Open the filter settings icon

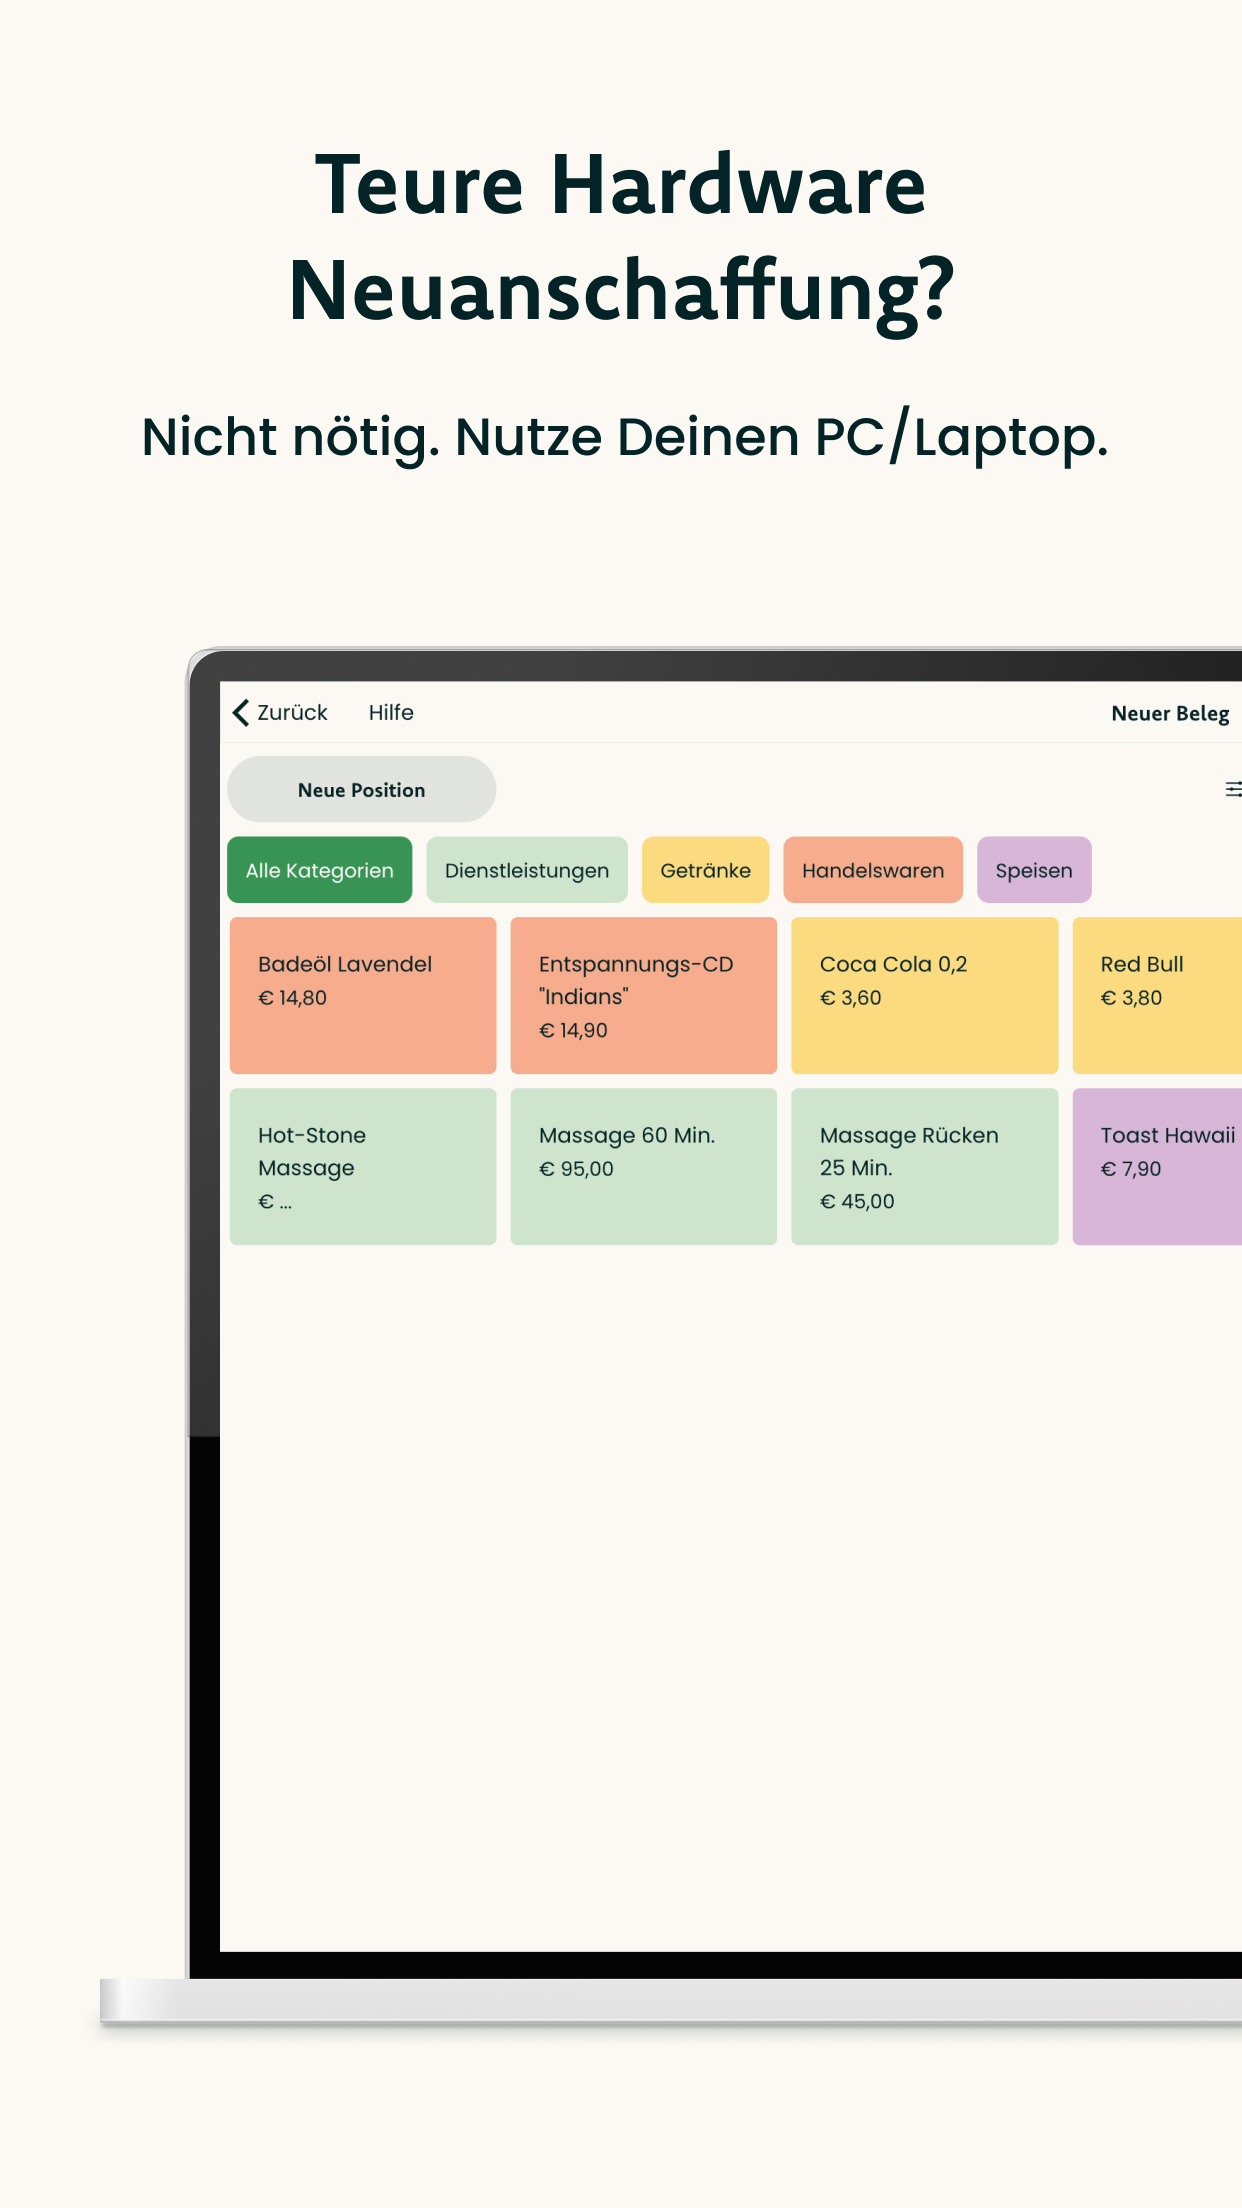1233,789
